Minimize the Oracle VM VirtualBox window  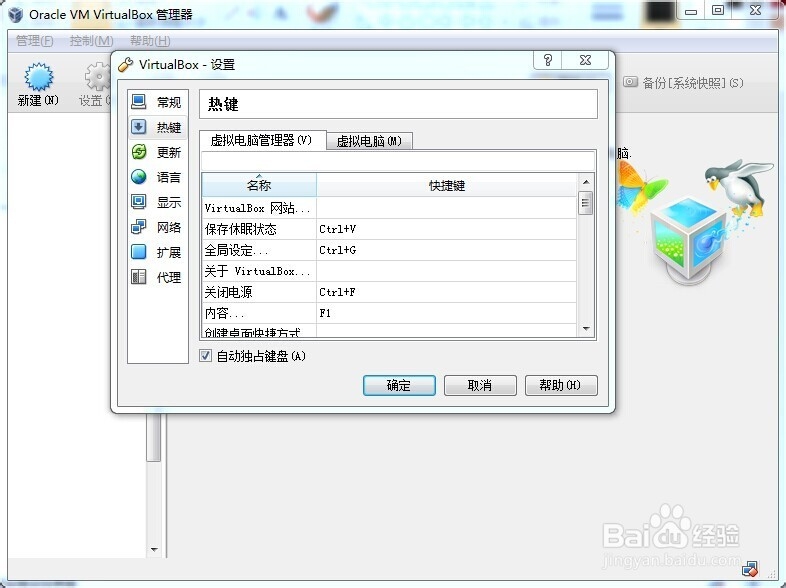691,10
